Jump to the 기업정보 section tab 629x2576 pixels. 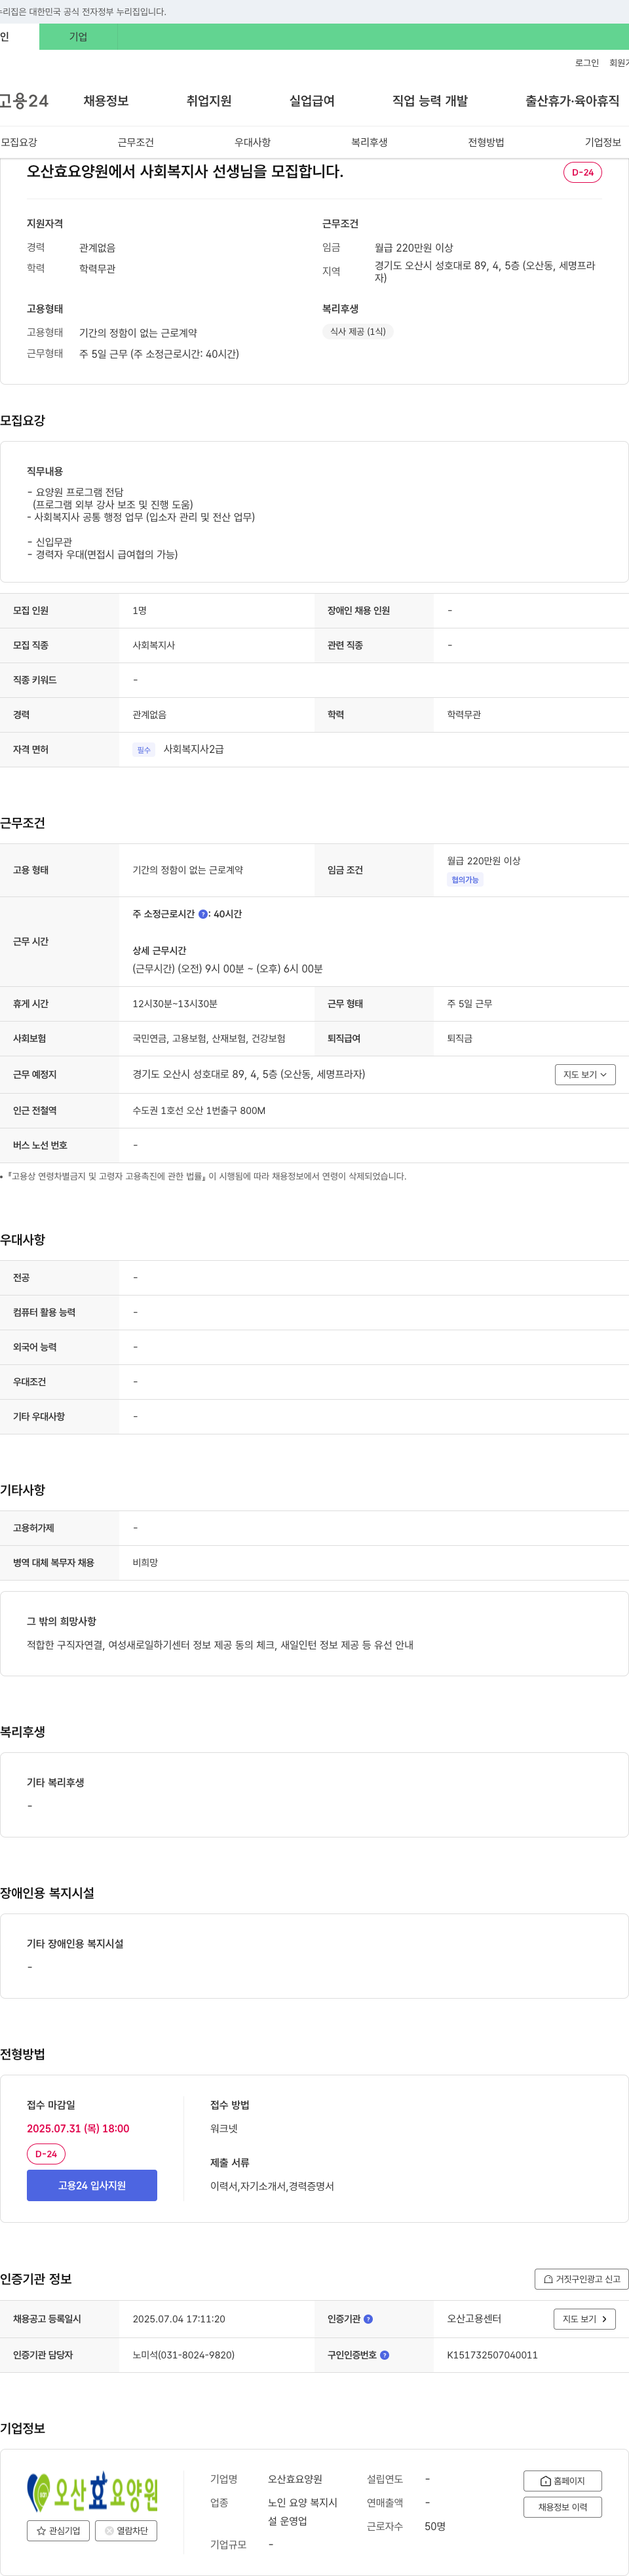click(603, 142)
